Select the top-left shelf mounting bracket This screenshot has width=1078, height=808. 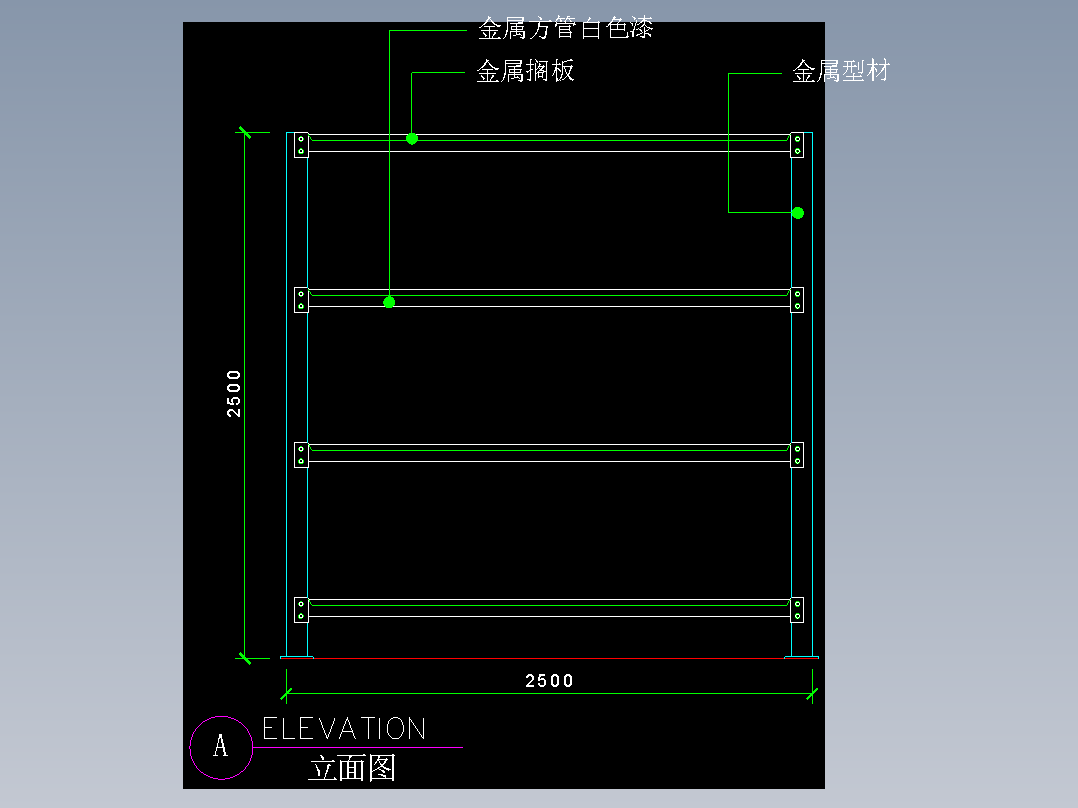click(x=301, y=145)
